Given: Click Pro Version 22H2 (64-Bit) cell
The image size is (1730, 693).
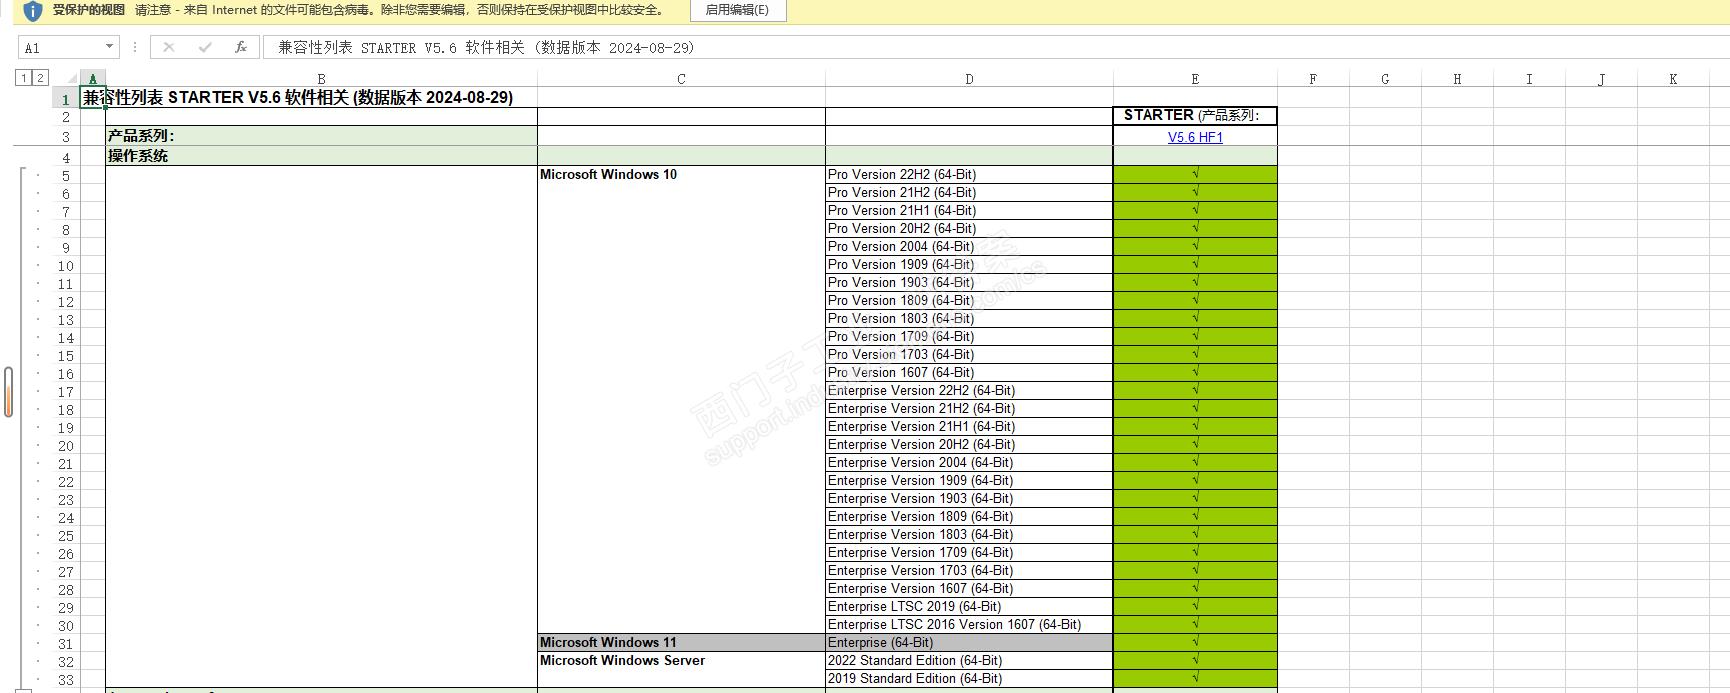Looking at the screenshot, I should 969,174.
